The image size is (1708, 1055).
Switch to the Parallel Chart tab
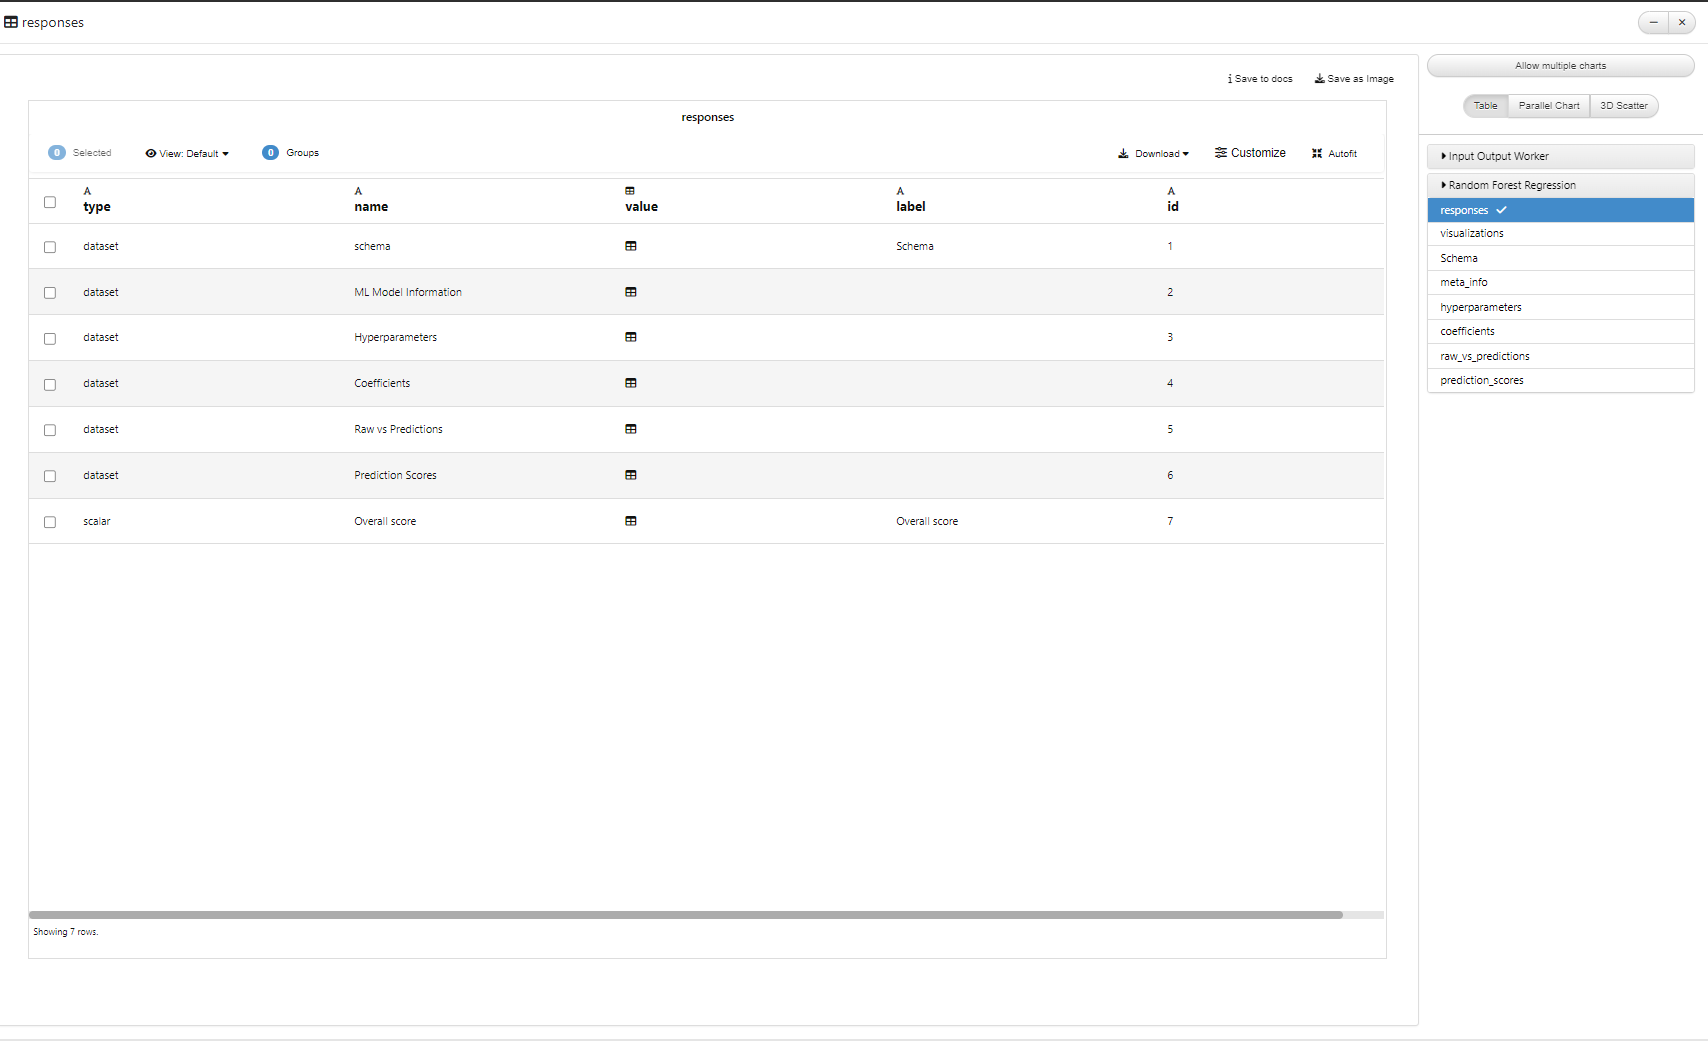pyautogui.click(x=1548, y=106)
